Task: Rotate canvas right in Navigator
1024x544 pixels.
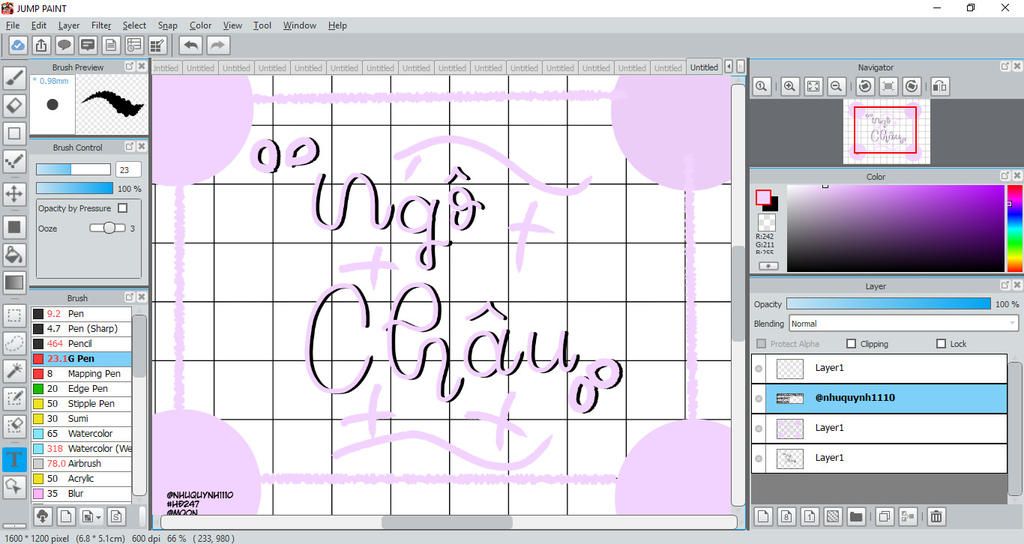Action: [x=912, y=86]
